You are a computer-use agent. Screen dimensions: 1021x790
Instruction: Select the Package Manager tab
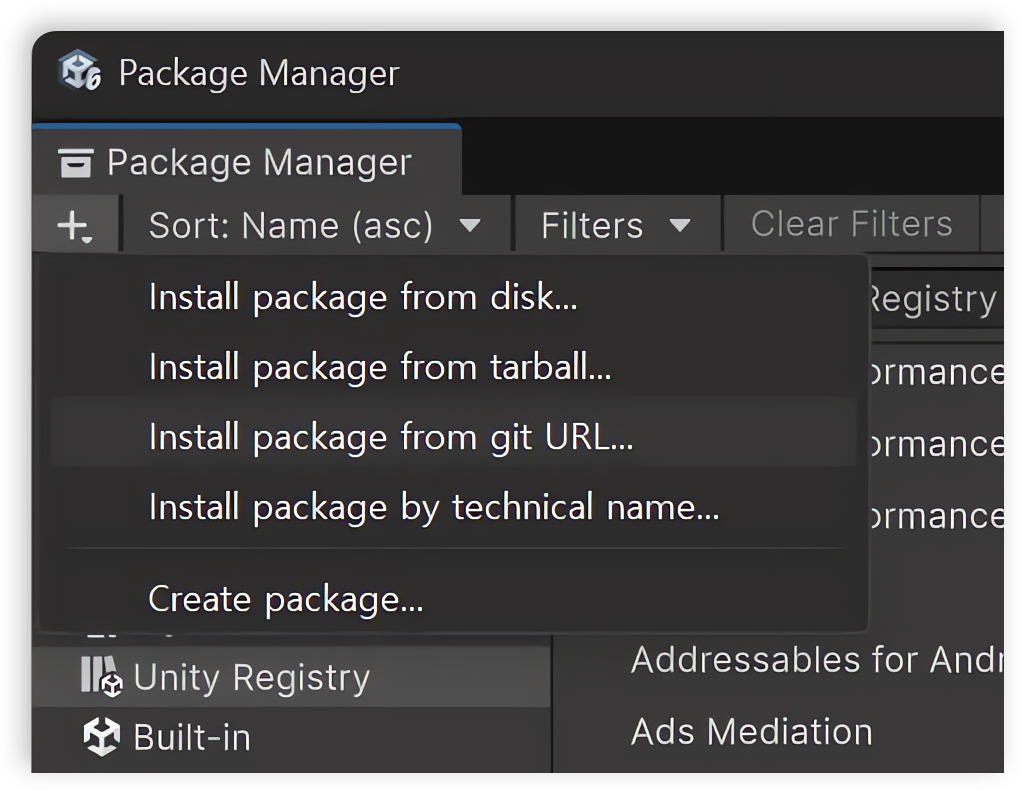(247, 161)
